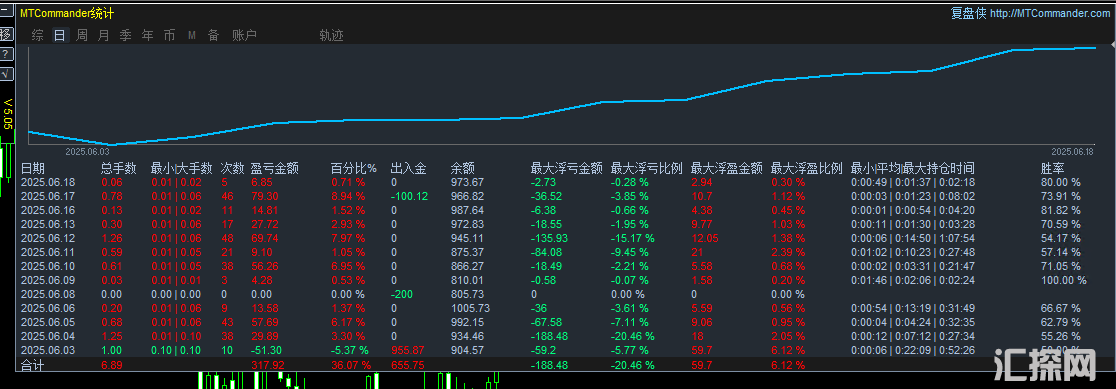Open the 轨迹 (trajectory) tab
Image resolution: width=1116 pixels, height=389 pixels.
point(332,36)
